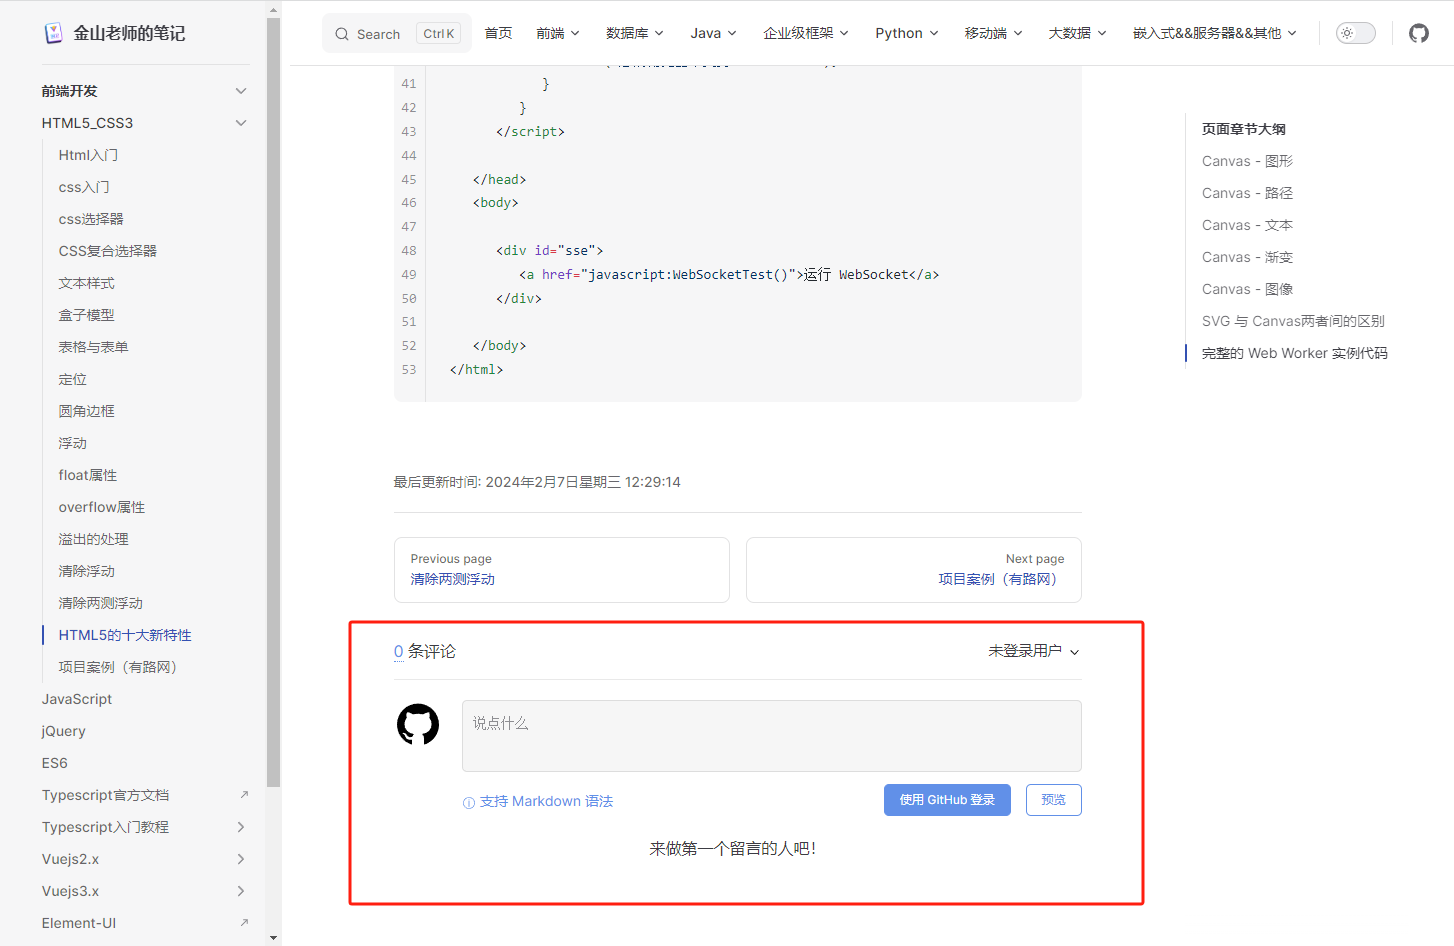
Task: Click the 使用 GitHub 登录 button
Action: click(947, 800)
